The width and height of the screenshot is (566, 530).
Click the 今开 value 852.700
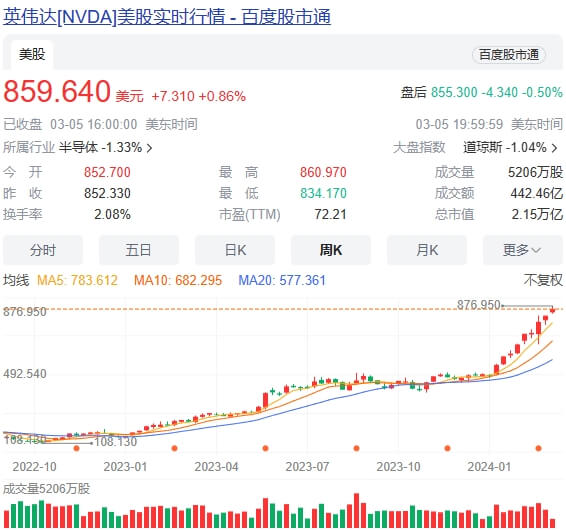coord(107,172)
